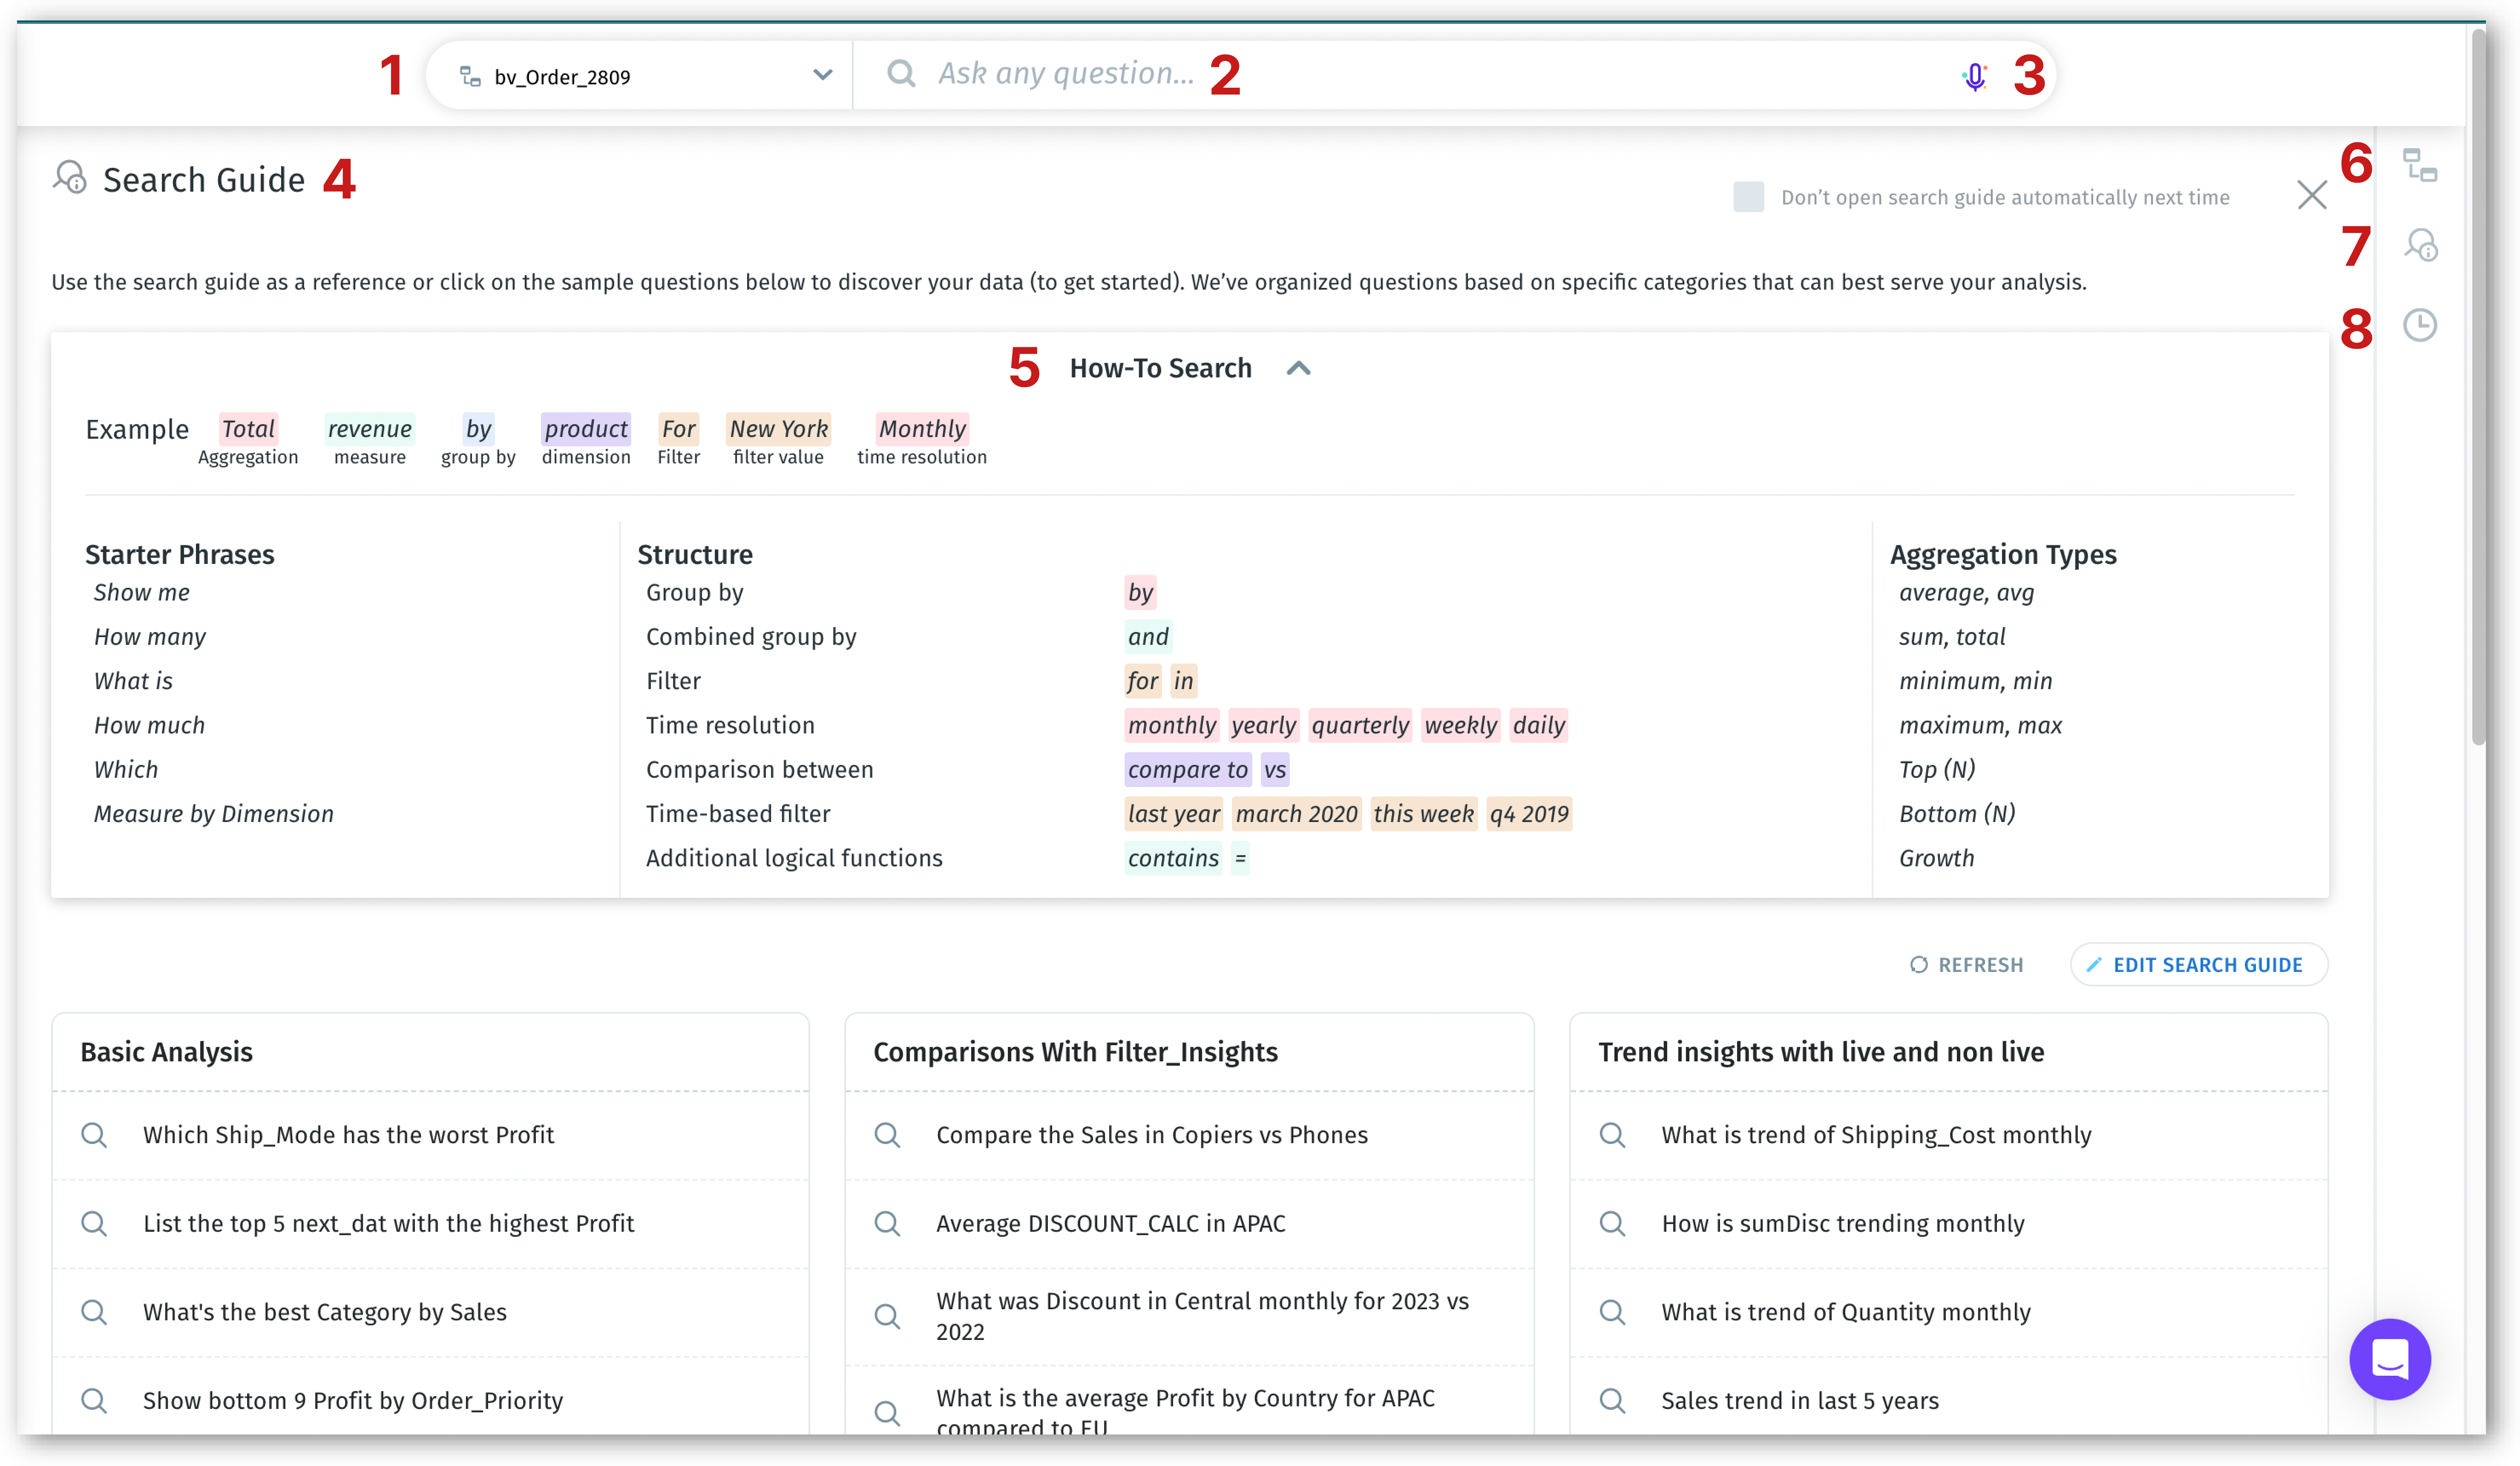Select 'Compare the Sales in Copiers vs Phones'
Image resolution: width=2520 pixels, height=1466 pixels.
(1151, 1135)
